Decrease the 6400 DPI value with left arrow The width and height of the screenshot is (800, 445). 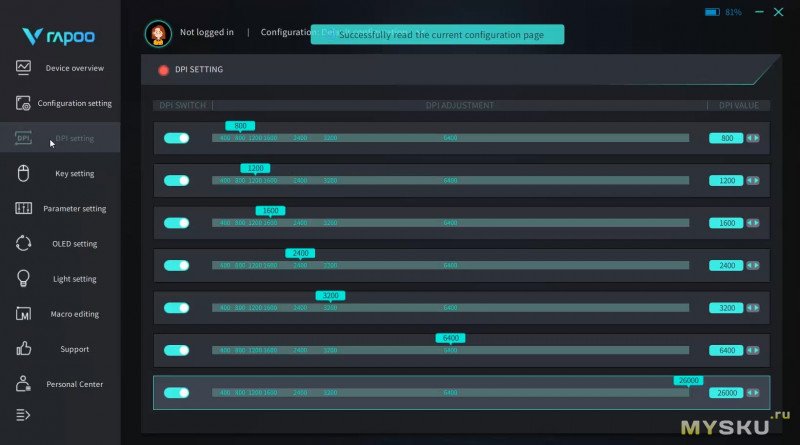tap(749, 351)
